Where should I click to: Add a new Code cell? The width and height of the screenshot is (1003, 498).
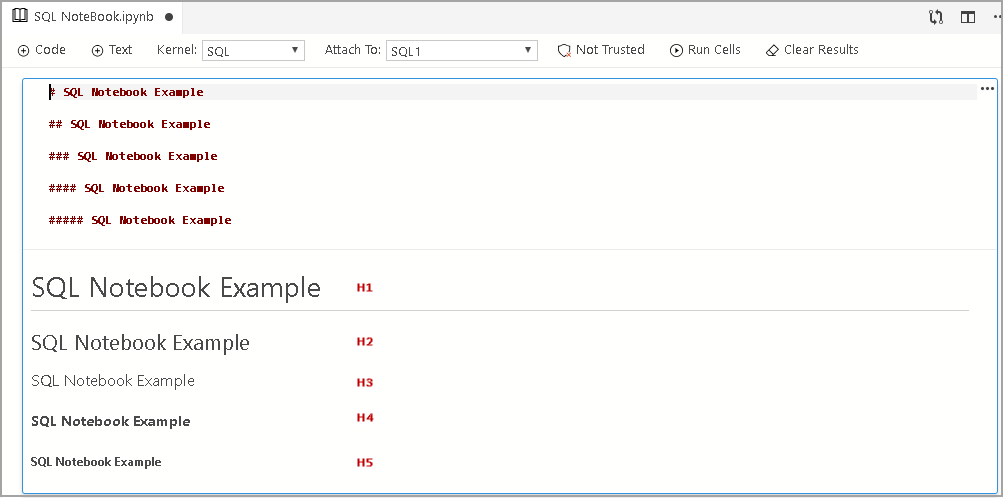pyautogui.click(x=42, y=50)
